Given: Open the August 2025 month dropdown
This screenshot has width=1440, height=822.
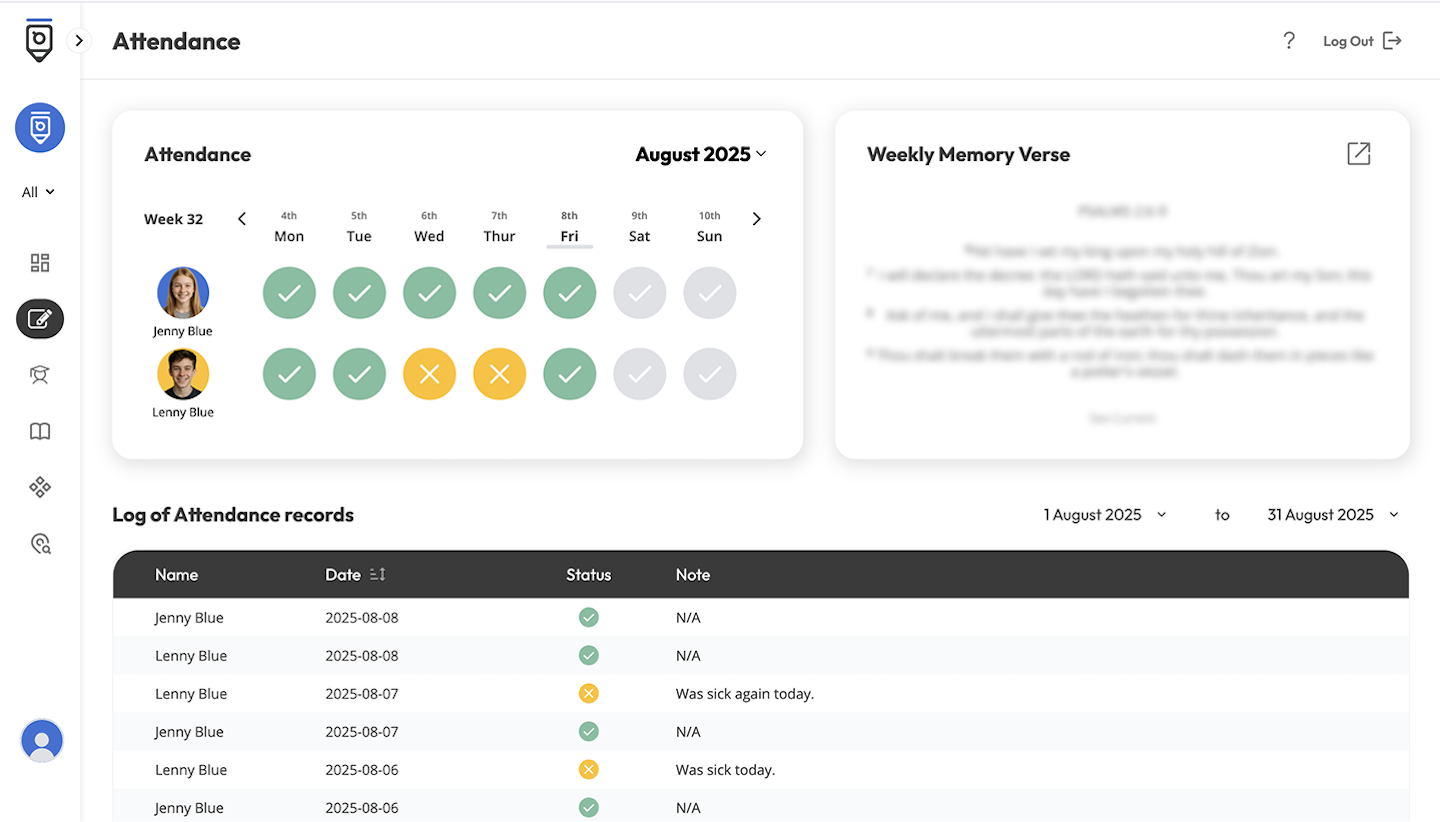Looking at the screenshot, I should coord(701,154).
